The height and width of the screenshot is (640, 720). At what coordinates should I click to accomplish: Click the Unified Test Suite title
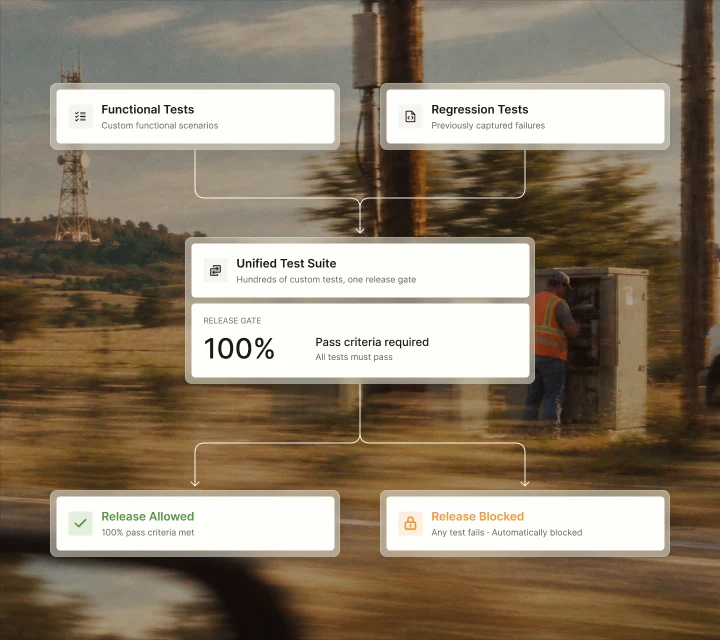tap(286, 263)
